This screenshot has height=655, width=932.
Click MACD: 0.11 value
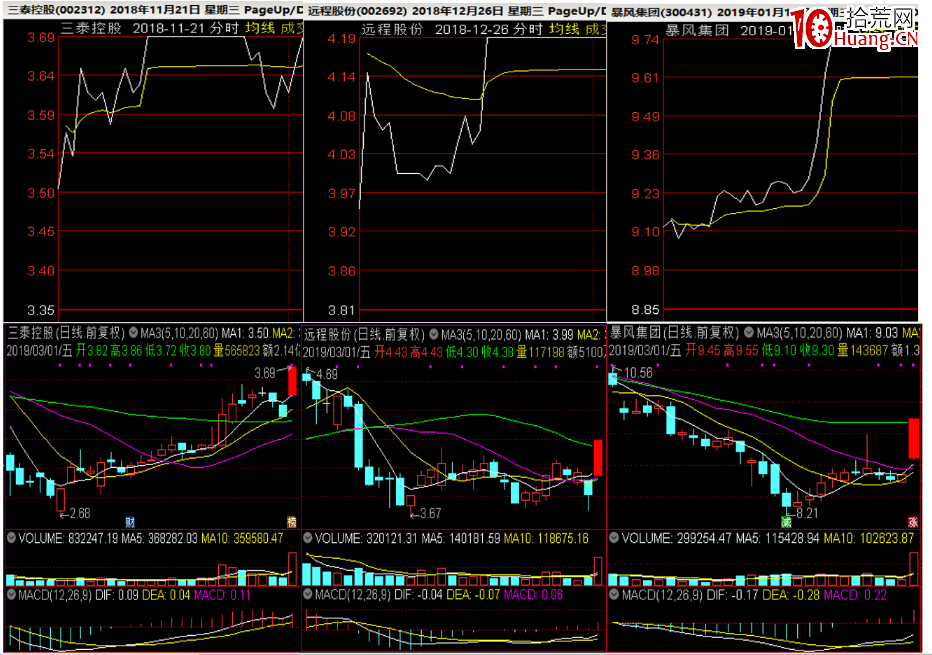pyautogui.click(x=222, y=595)
